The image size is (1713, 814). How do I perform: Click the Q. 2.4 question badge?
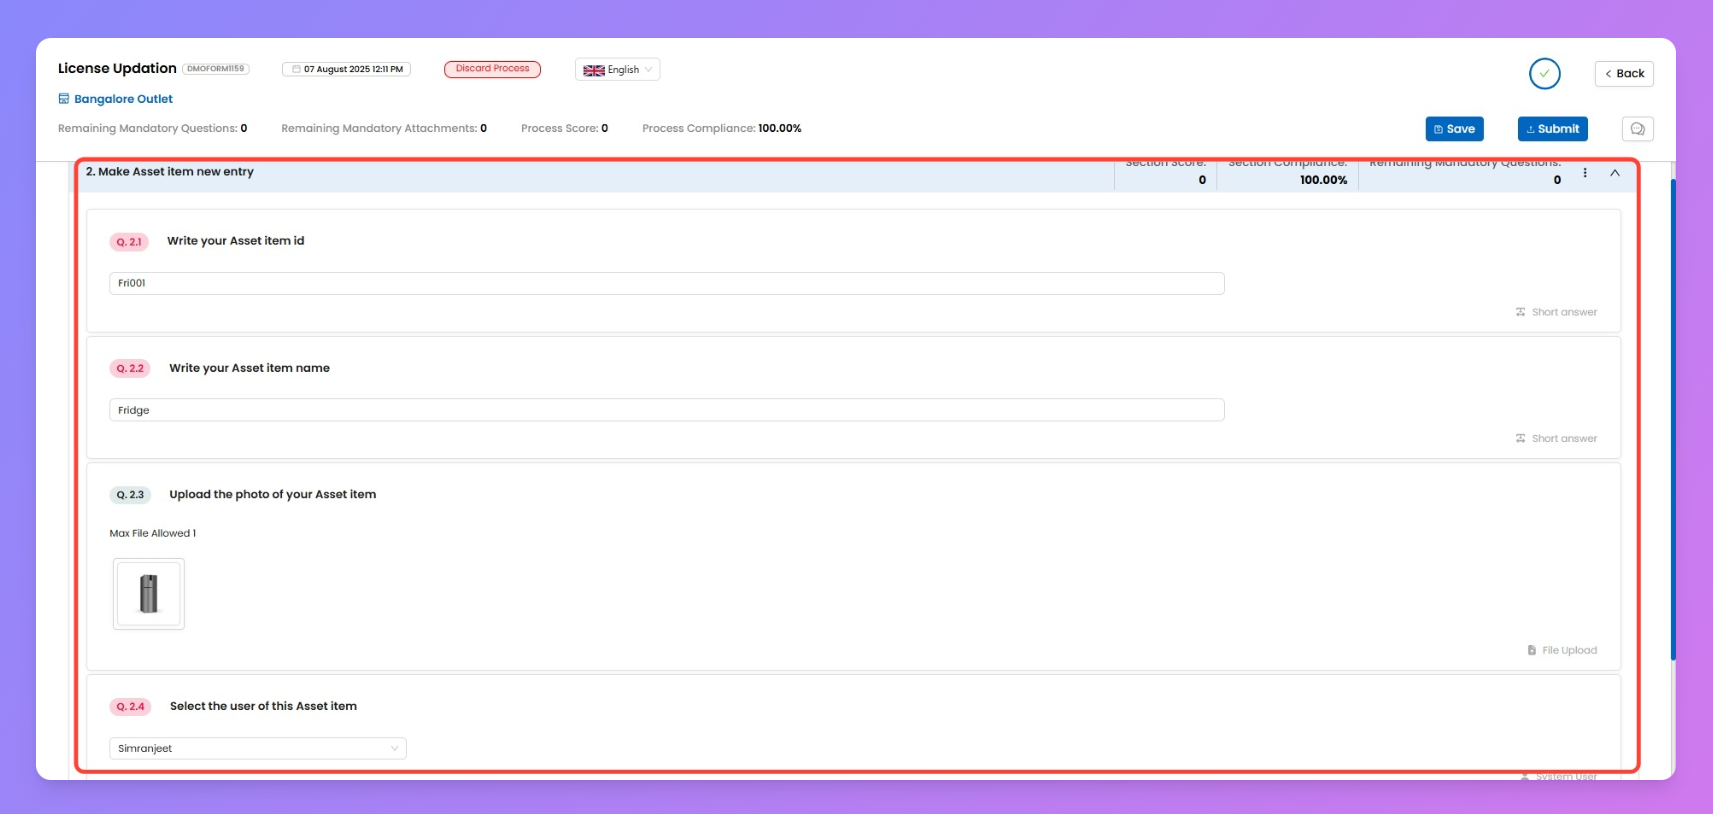coord(130,707)
